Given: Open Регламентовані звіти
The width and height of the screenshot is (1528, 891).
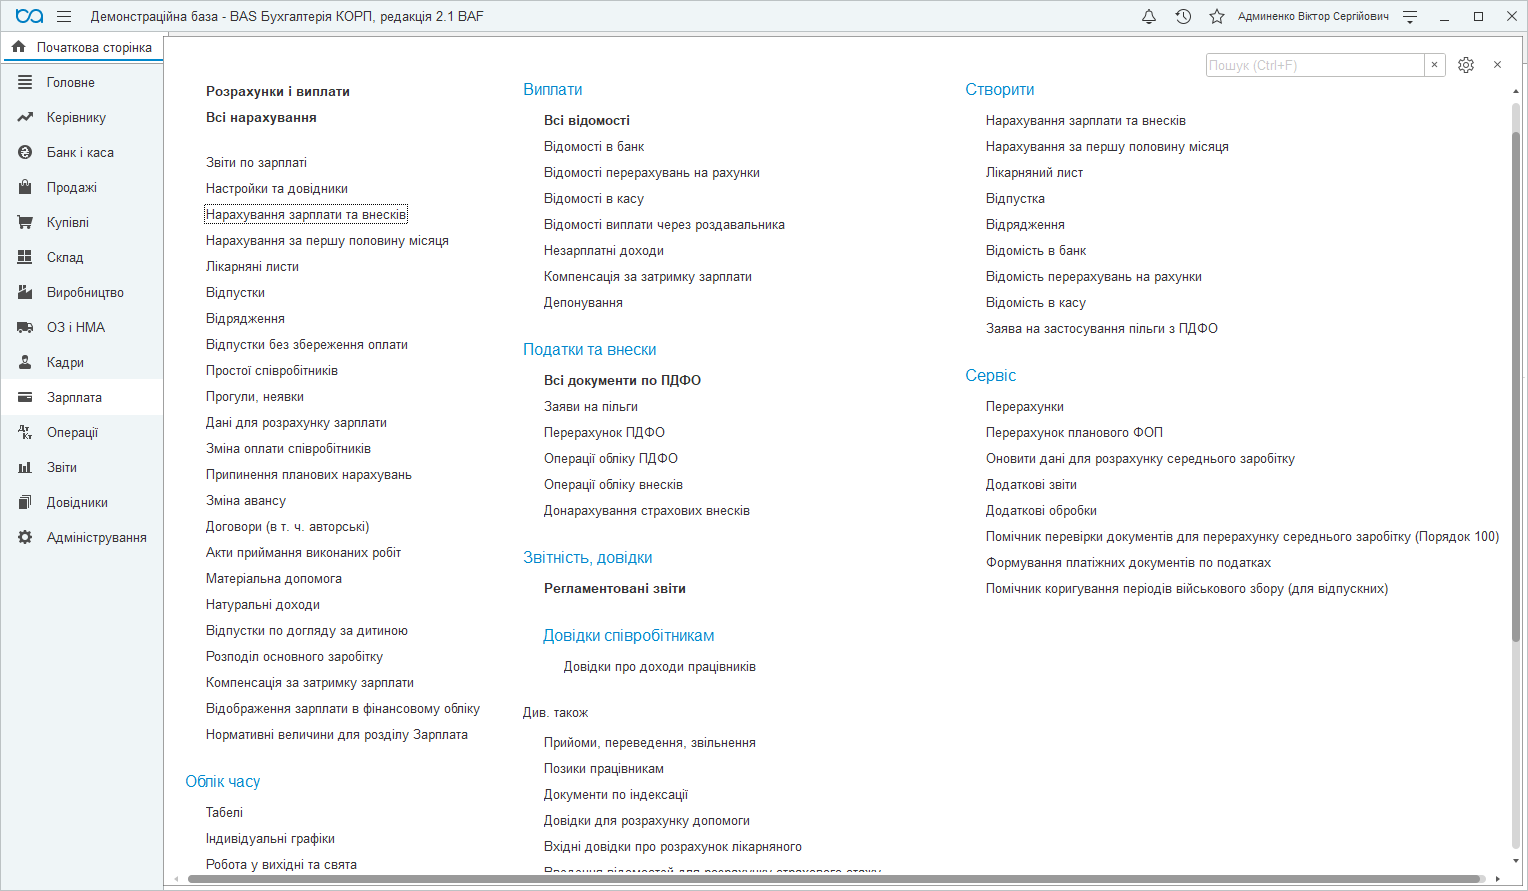Looking at the screenshot, I should (615, 588).
